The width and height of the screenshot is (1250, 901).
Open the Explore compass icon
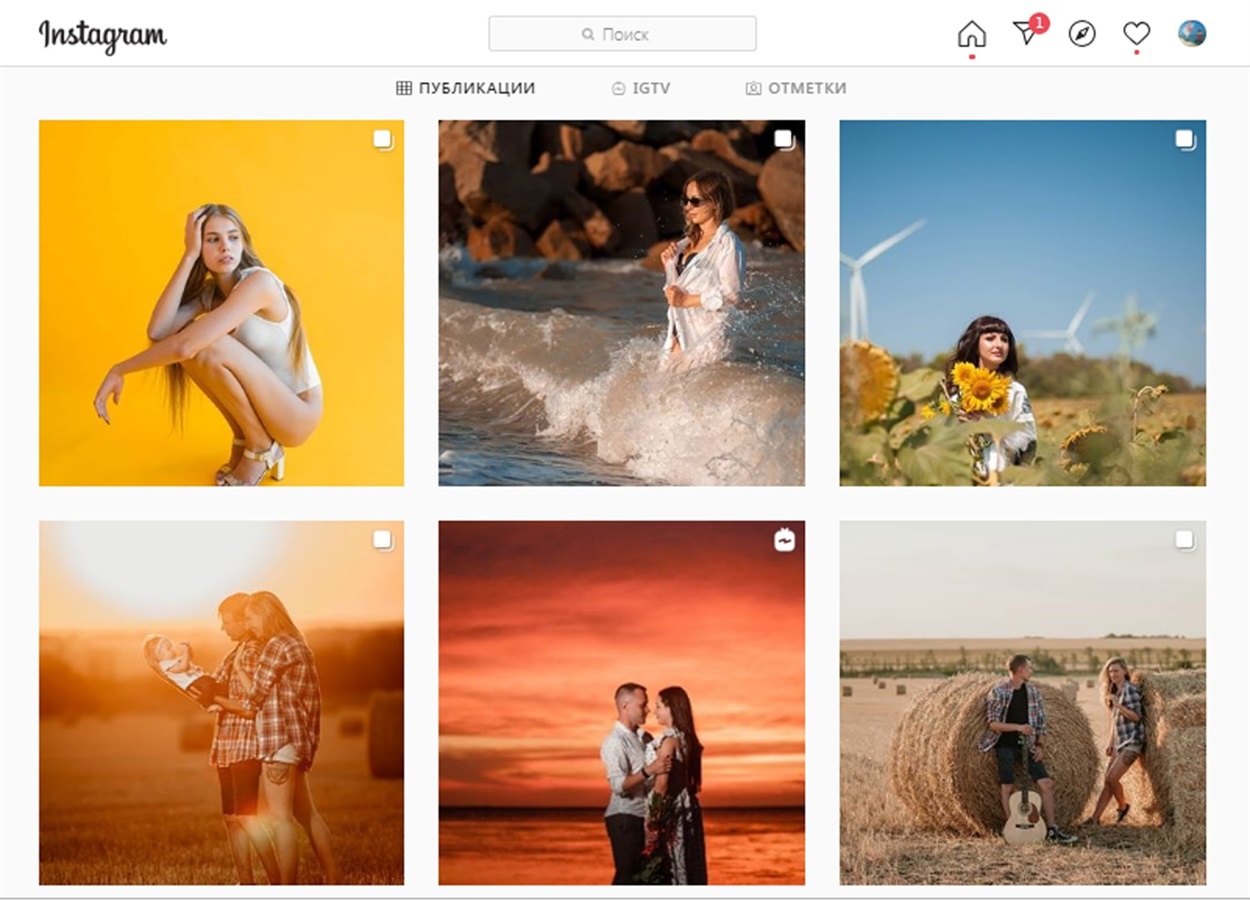[1082, 34]
